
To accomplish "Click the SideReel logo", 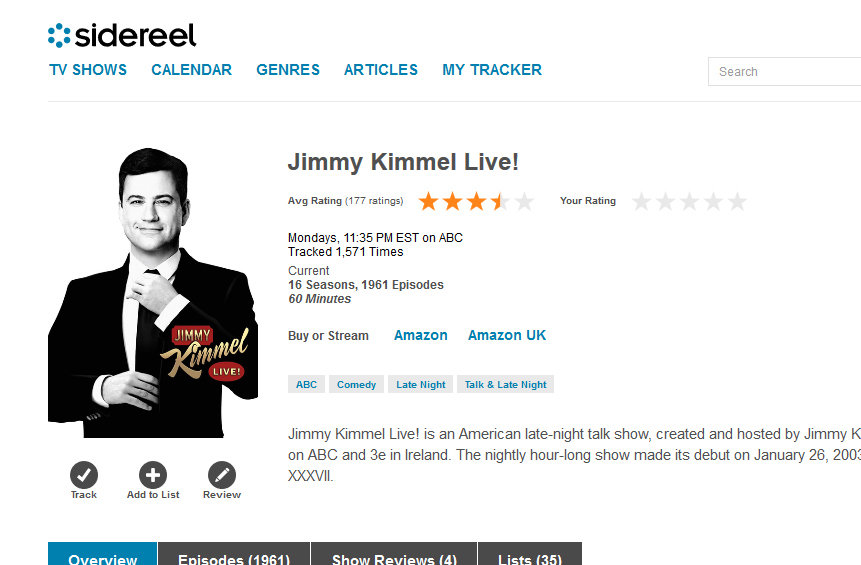I will point(122,35).
